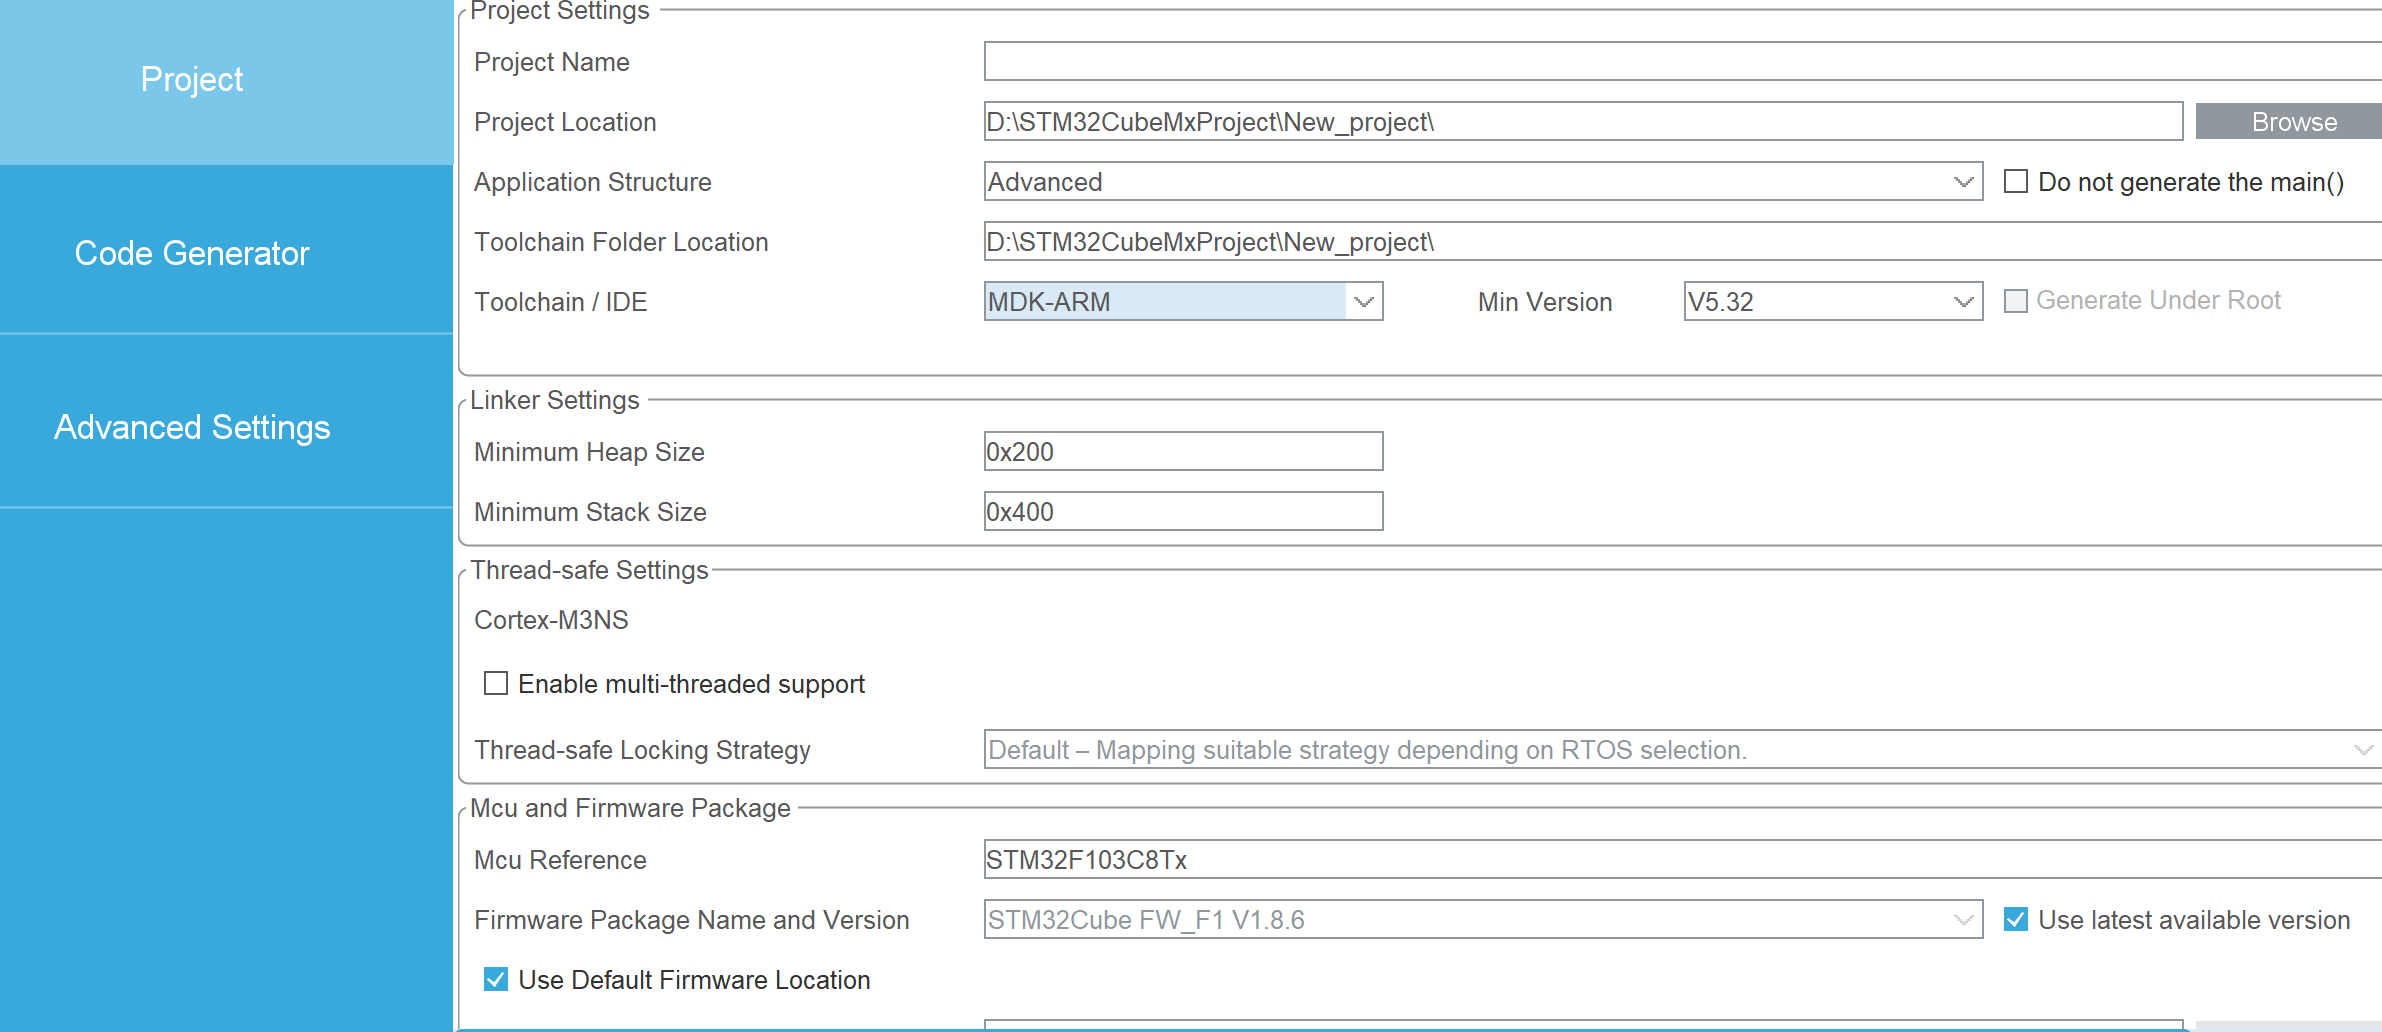Click the Project Name input field
2382x1032 pixels.
click(x=1683, y=61)
